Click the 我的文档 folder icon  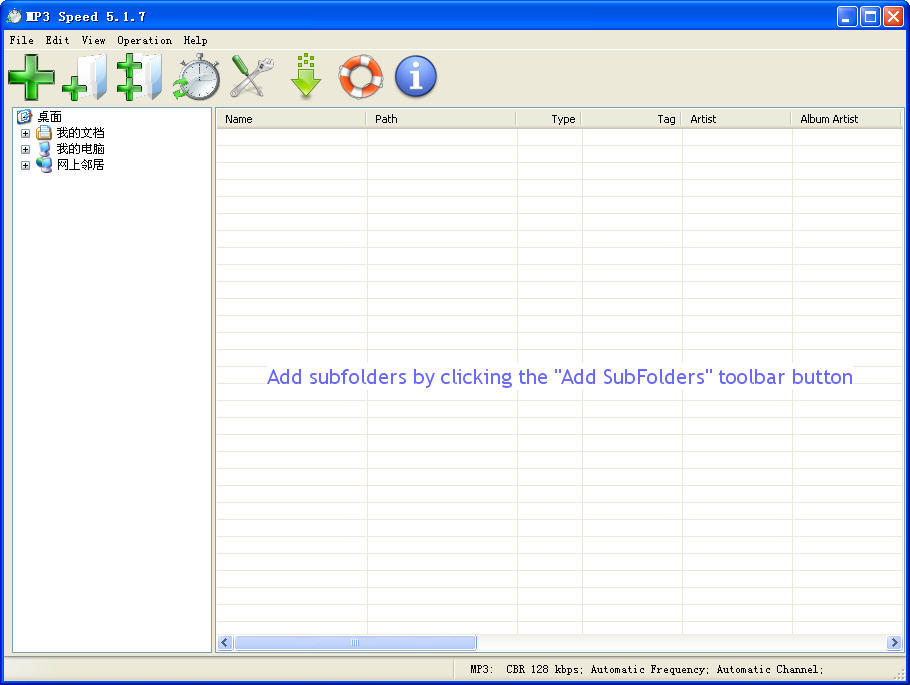tap(44, 133)
